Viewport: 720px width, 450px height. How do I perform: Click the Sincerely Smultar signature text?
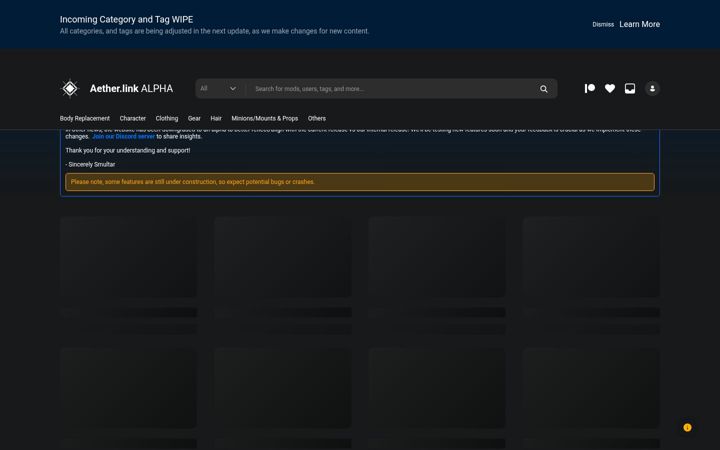click(x=90, y=164)
